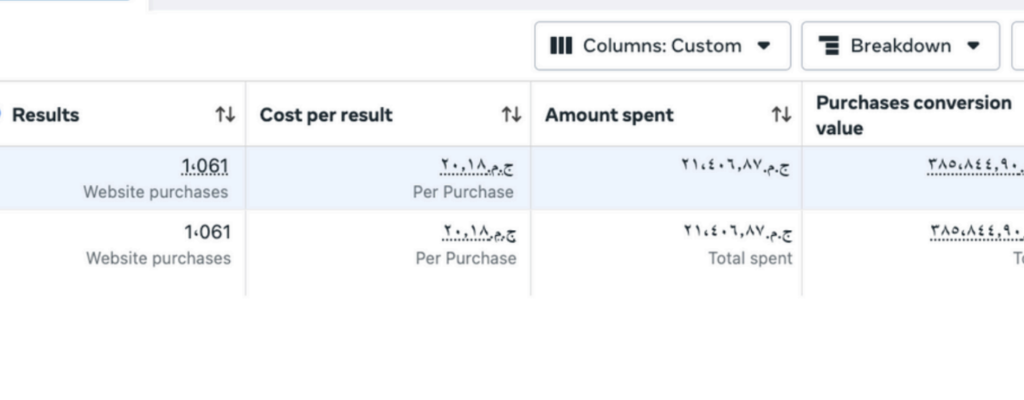Viewport: 1024px width, 400px height.
Task: Click sort arrows on Cost per result
Action: pos(511,115)
